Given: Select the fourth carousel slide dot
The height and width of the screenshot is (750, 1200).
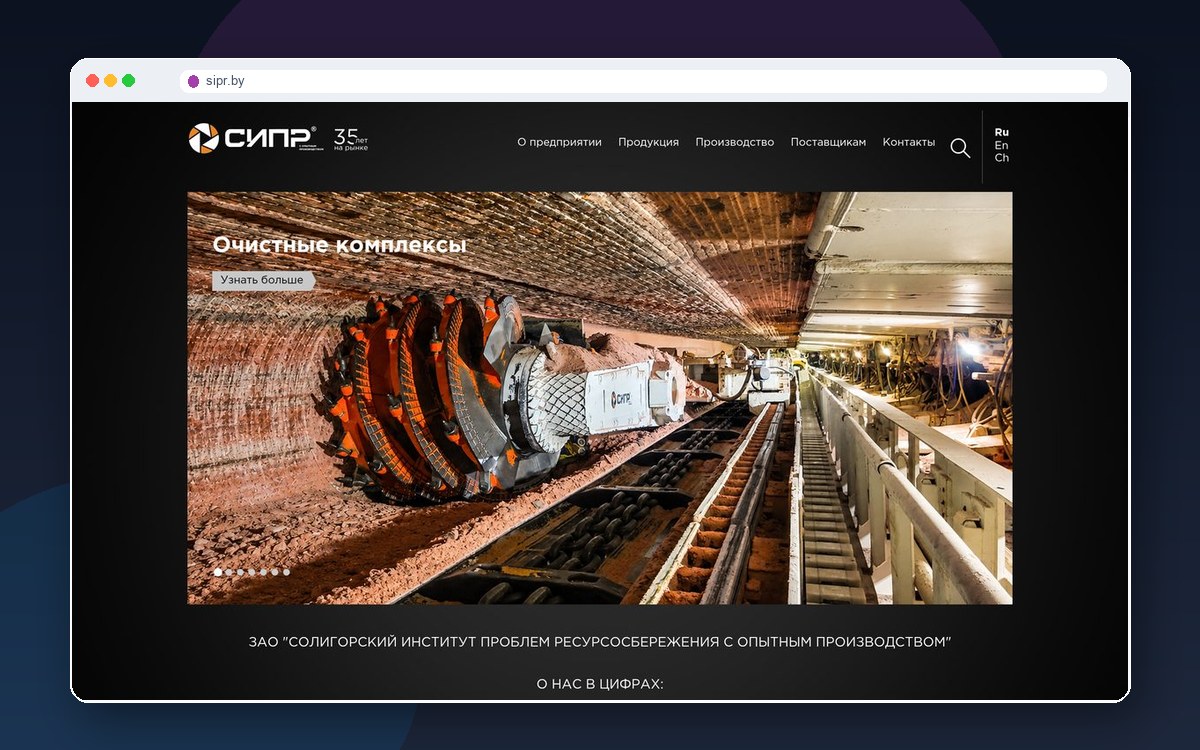Looking at the screenshot, I should [252, 572].
